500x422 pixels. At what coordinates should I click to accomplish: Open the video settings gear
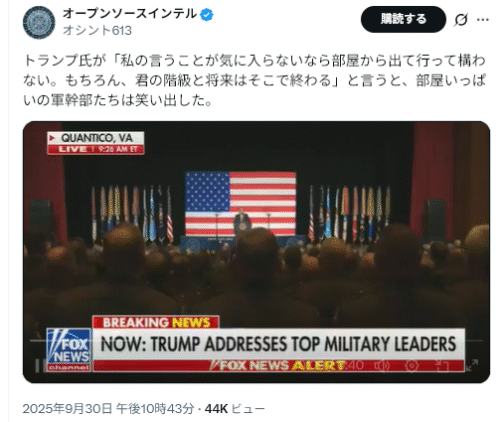pos(412,366)
